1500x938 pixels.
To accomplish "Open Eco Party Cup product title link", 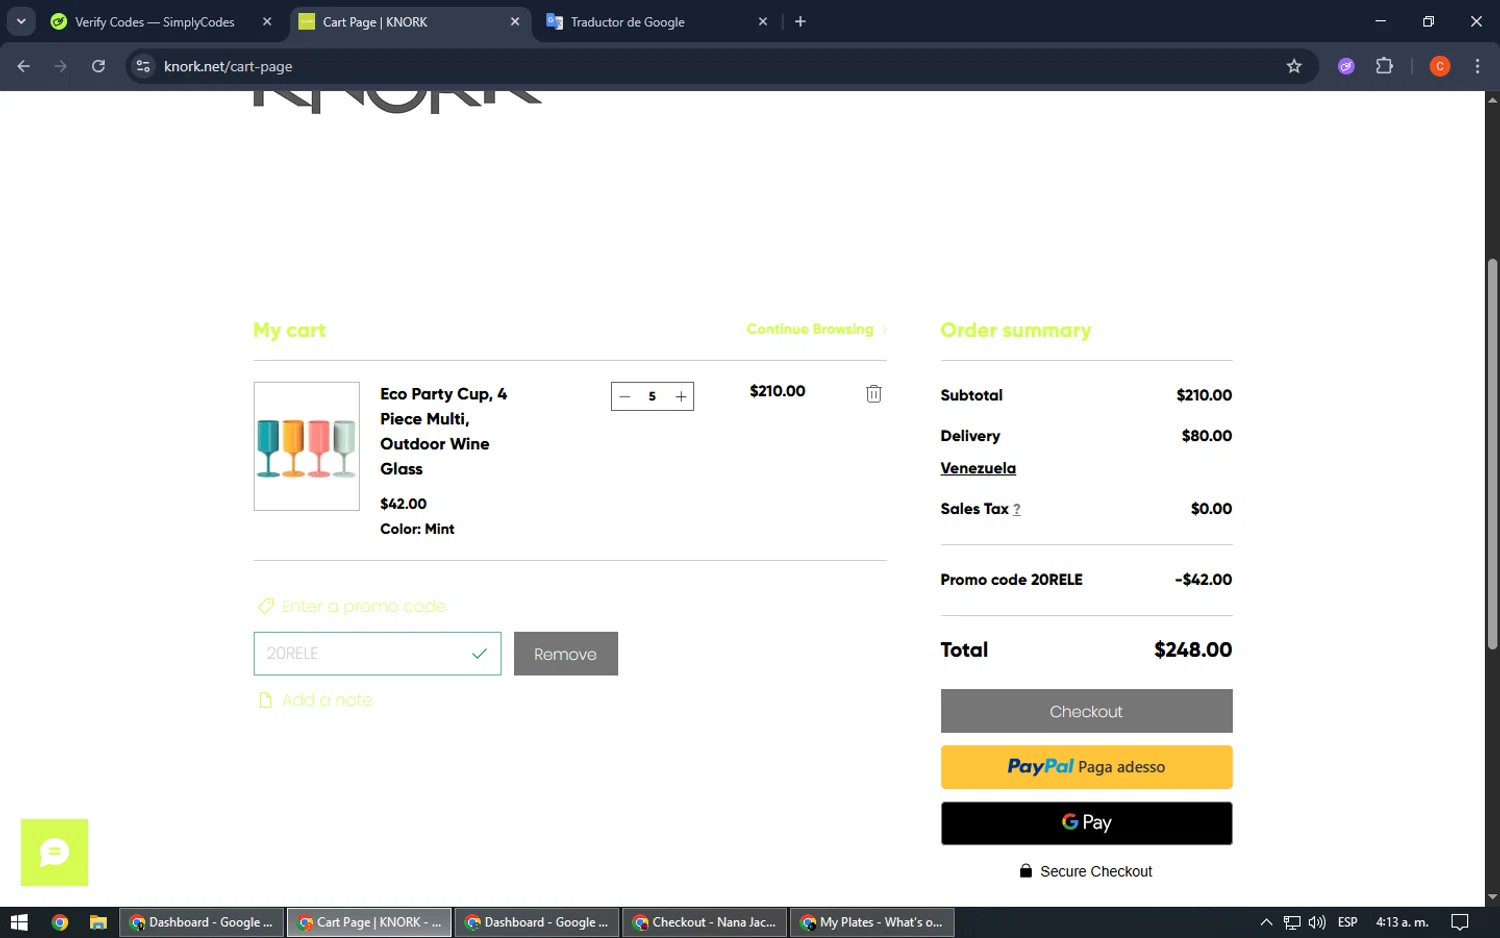I will click(443, 431).
